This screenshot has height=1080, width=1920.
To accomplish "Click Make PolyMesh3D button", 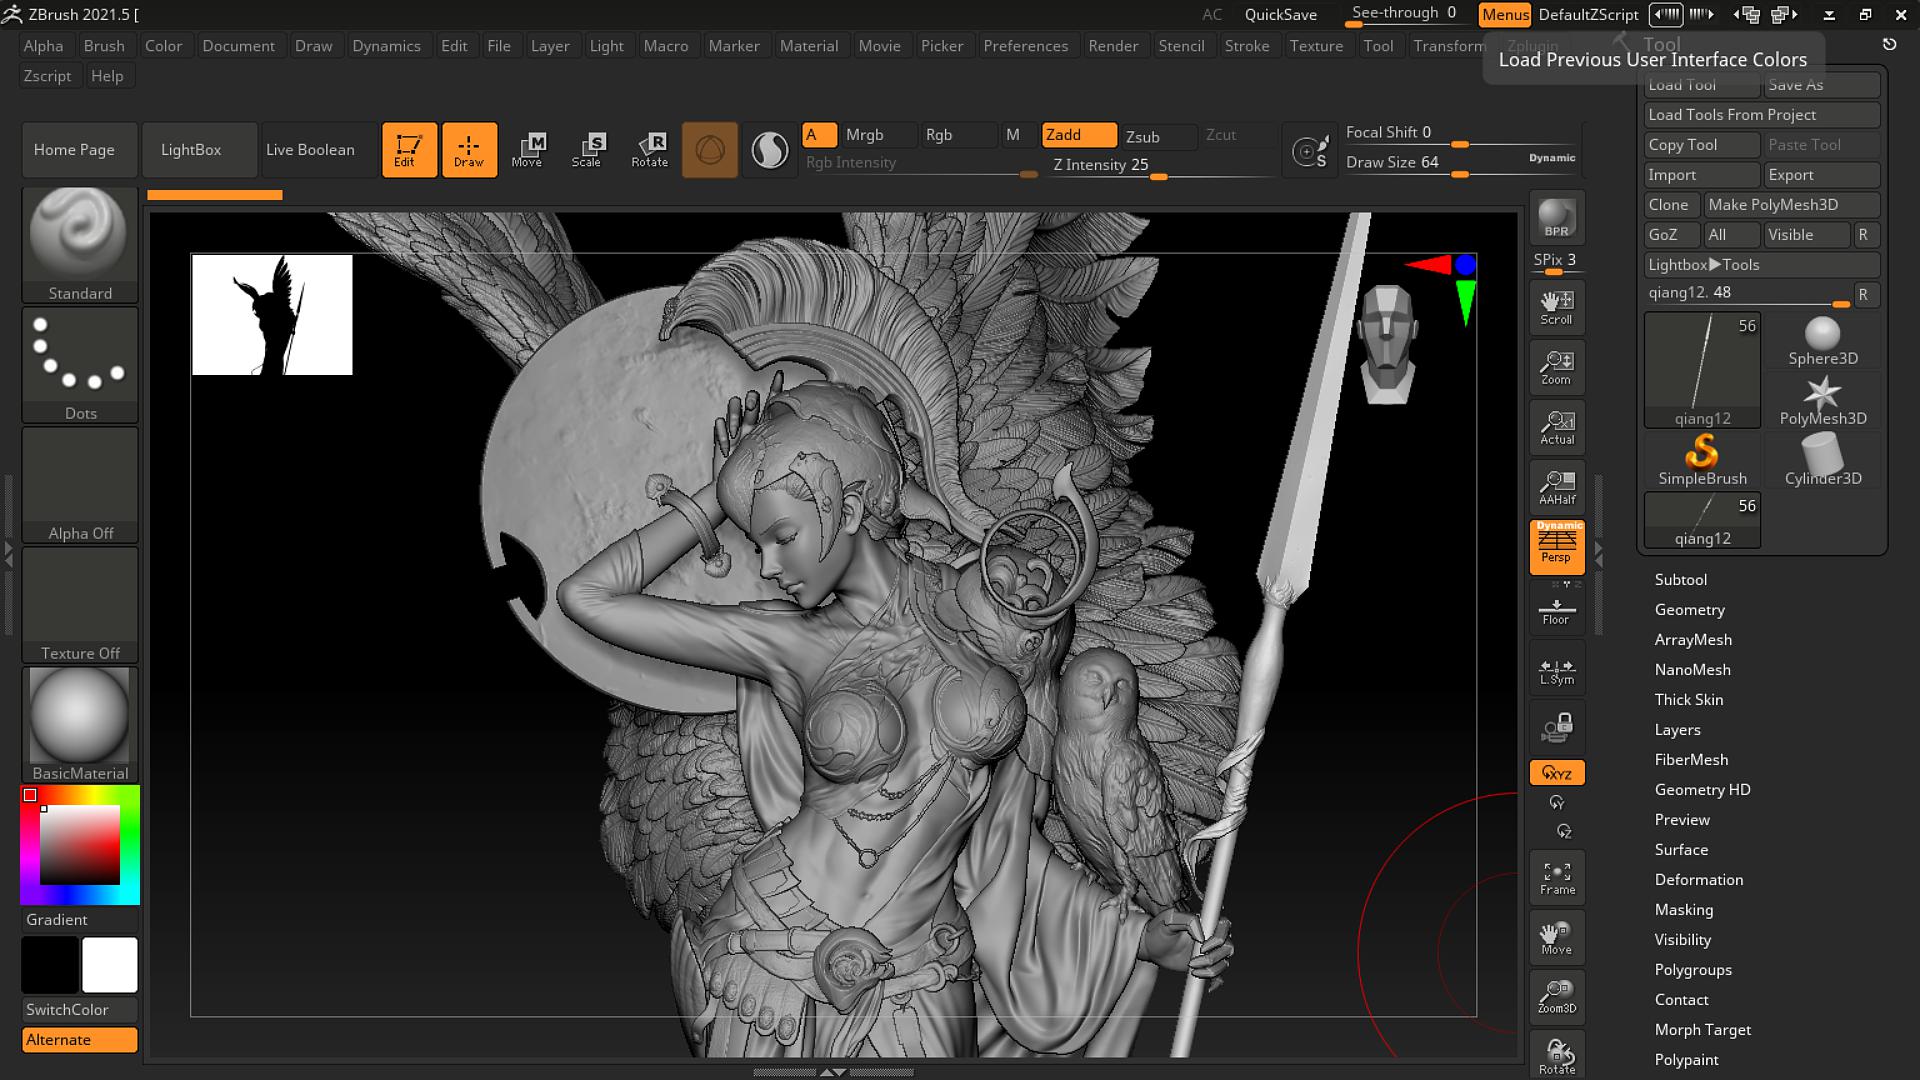I will tap(1792, 205).
